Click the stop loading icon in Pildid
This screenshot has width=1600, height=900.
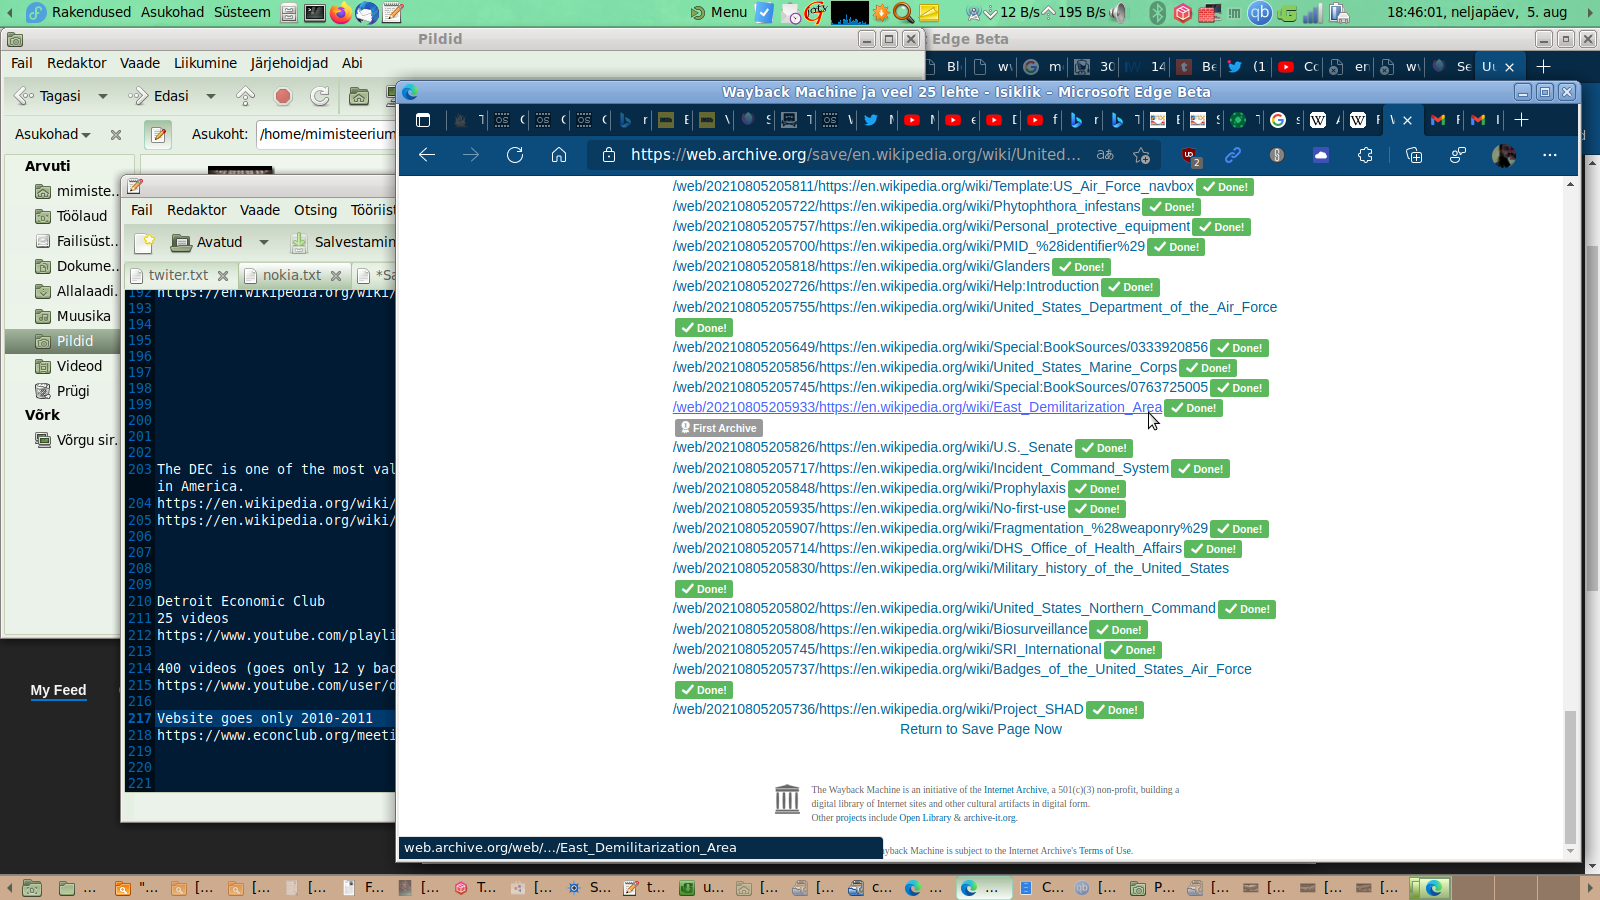click(x=283, y=96)
